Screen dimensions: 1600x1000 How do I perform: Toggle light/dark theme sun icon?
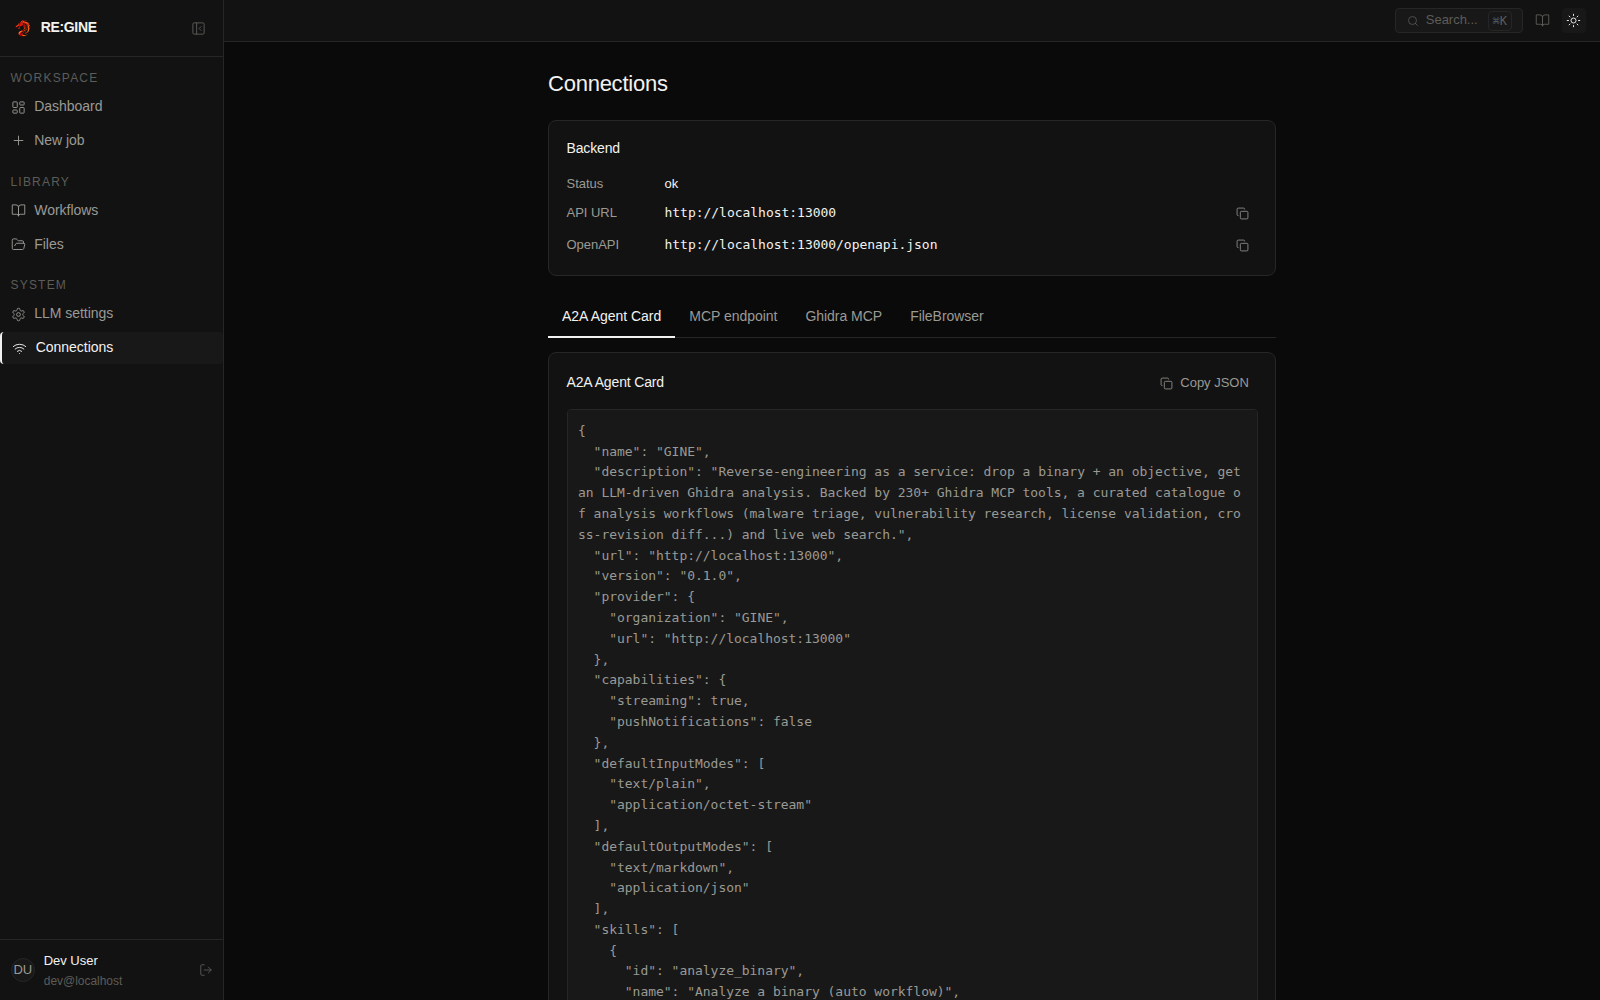[1573, 20]
